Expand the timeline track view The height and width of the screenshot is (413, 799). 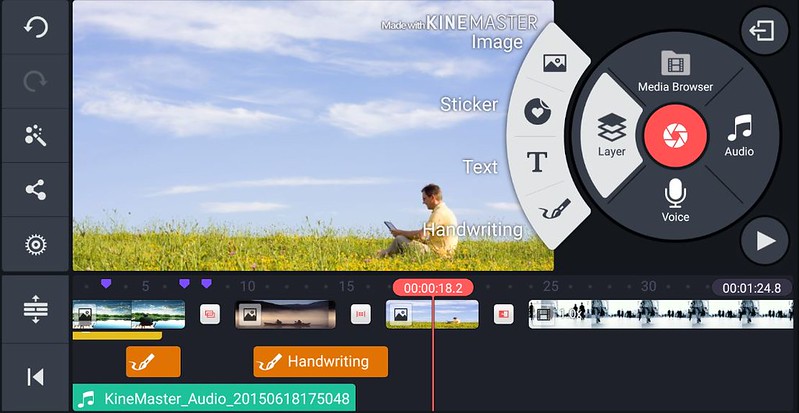pyautogui.click(x=35, y=309)
